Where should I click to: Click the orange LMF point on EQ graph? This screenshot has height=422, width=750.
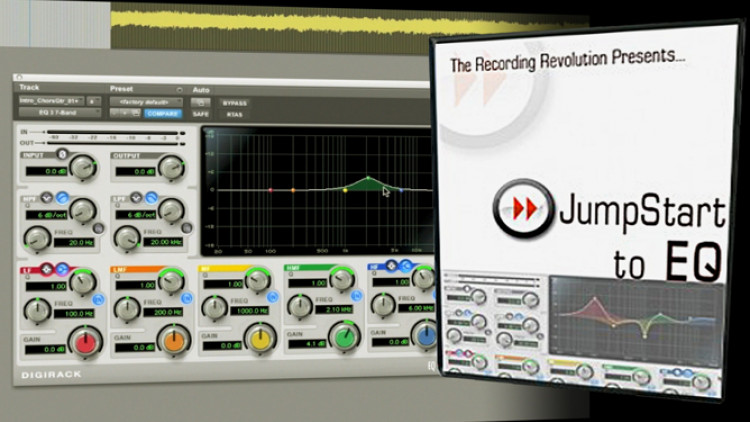[x=293, y=190]
